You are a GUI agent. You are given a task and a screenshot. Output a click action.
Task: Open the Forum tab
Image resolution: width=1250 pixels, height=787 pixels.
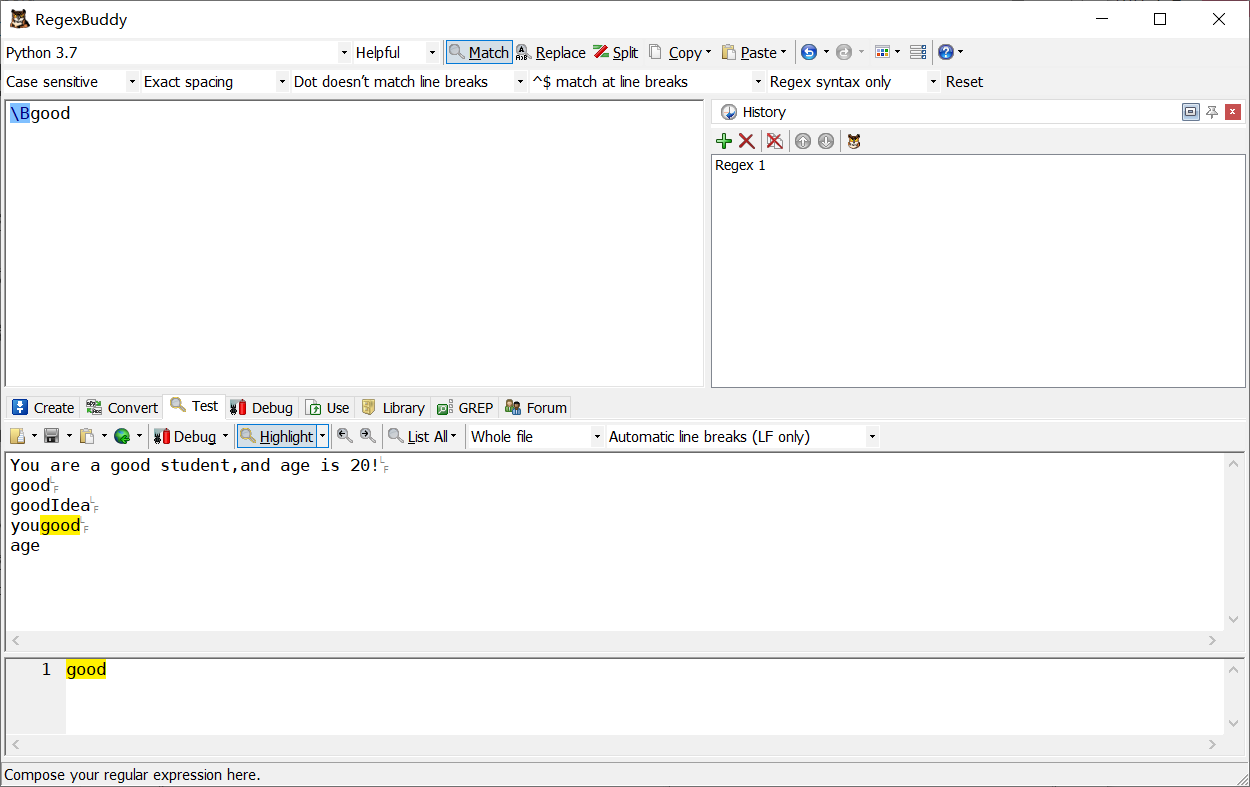point(536,407)
